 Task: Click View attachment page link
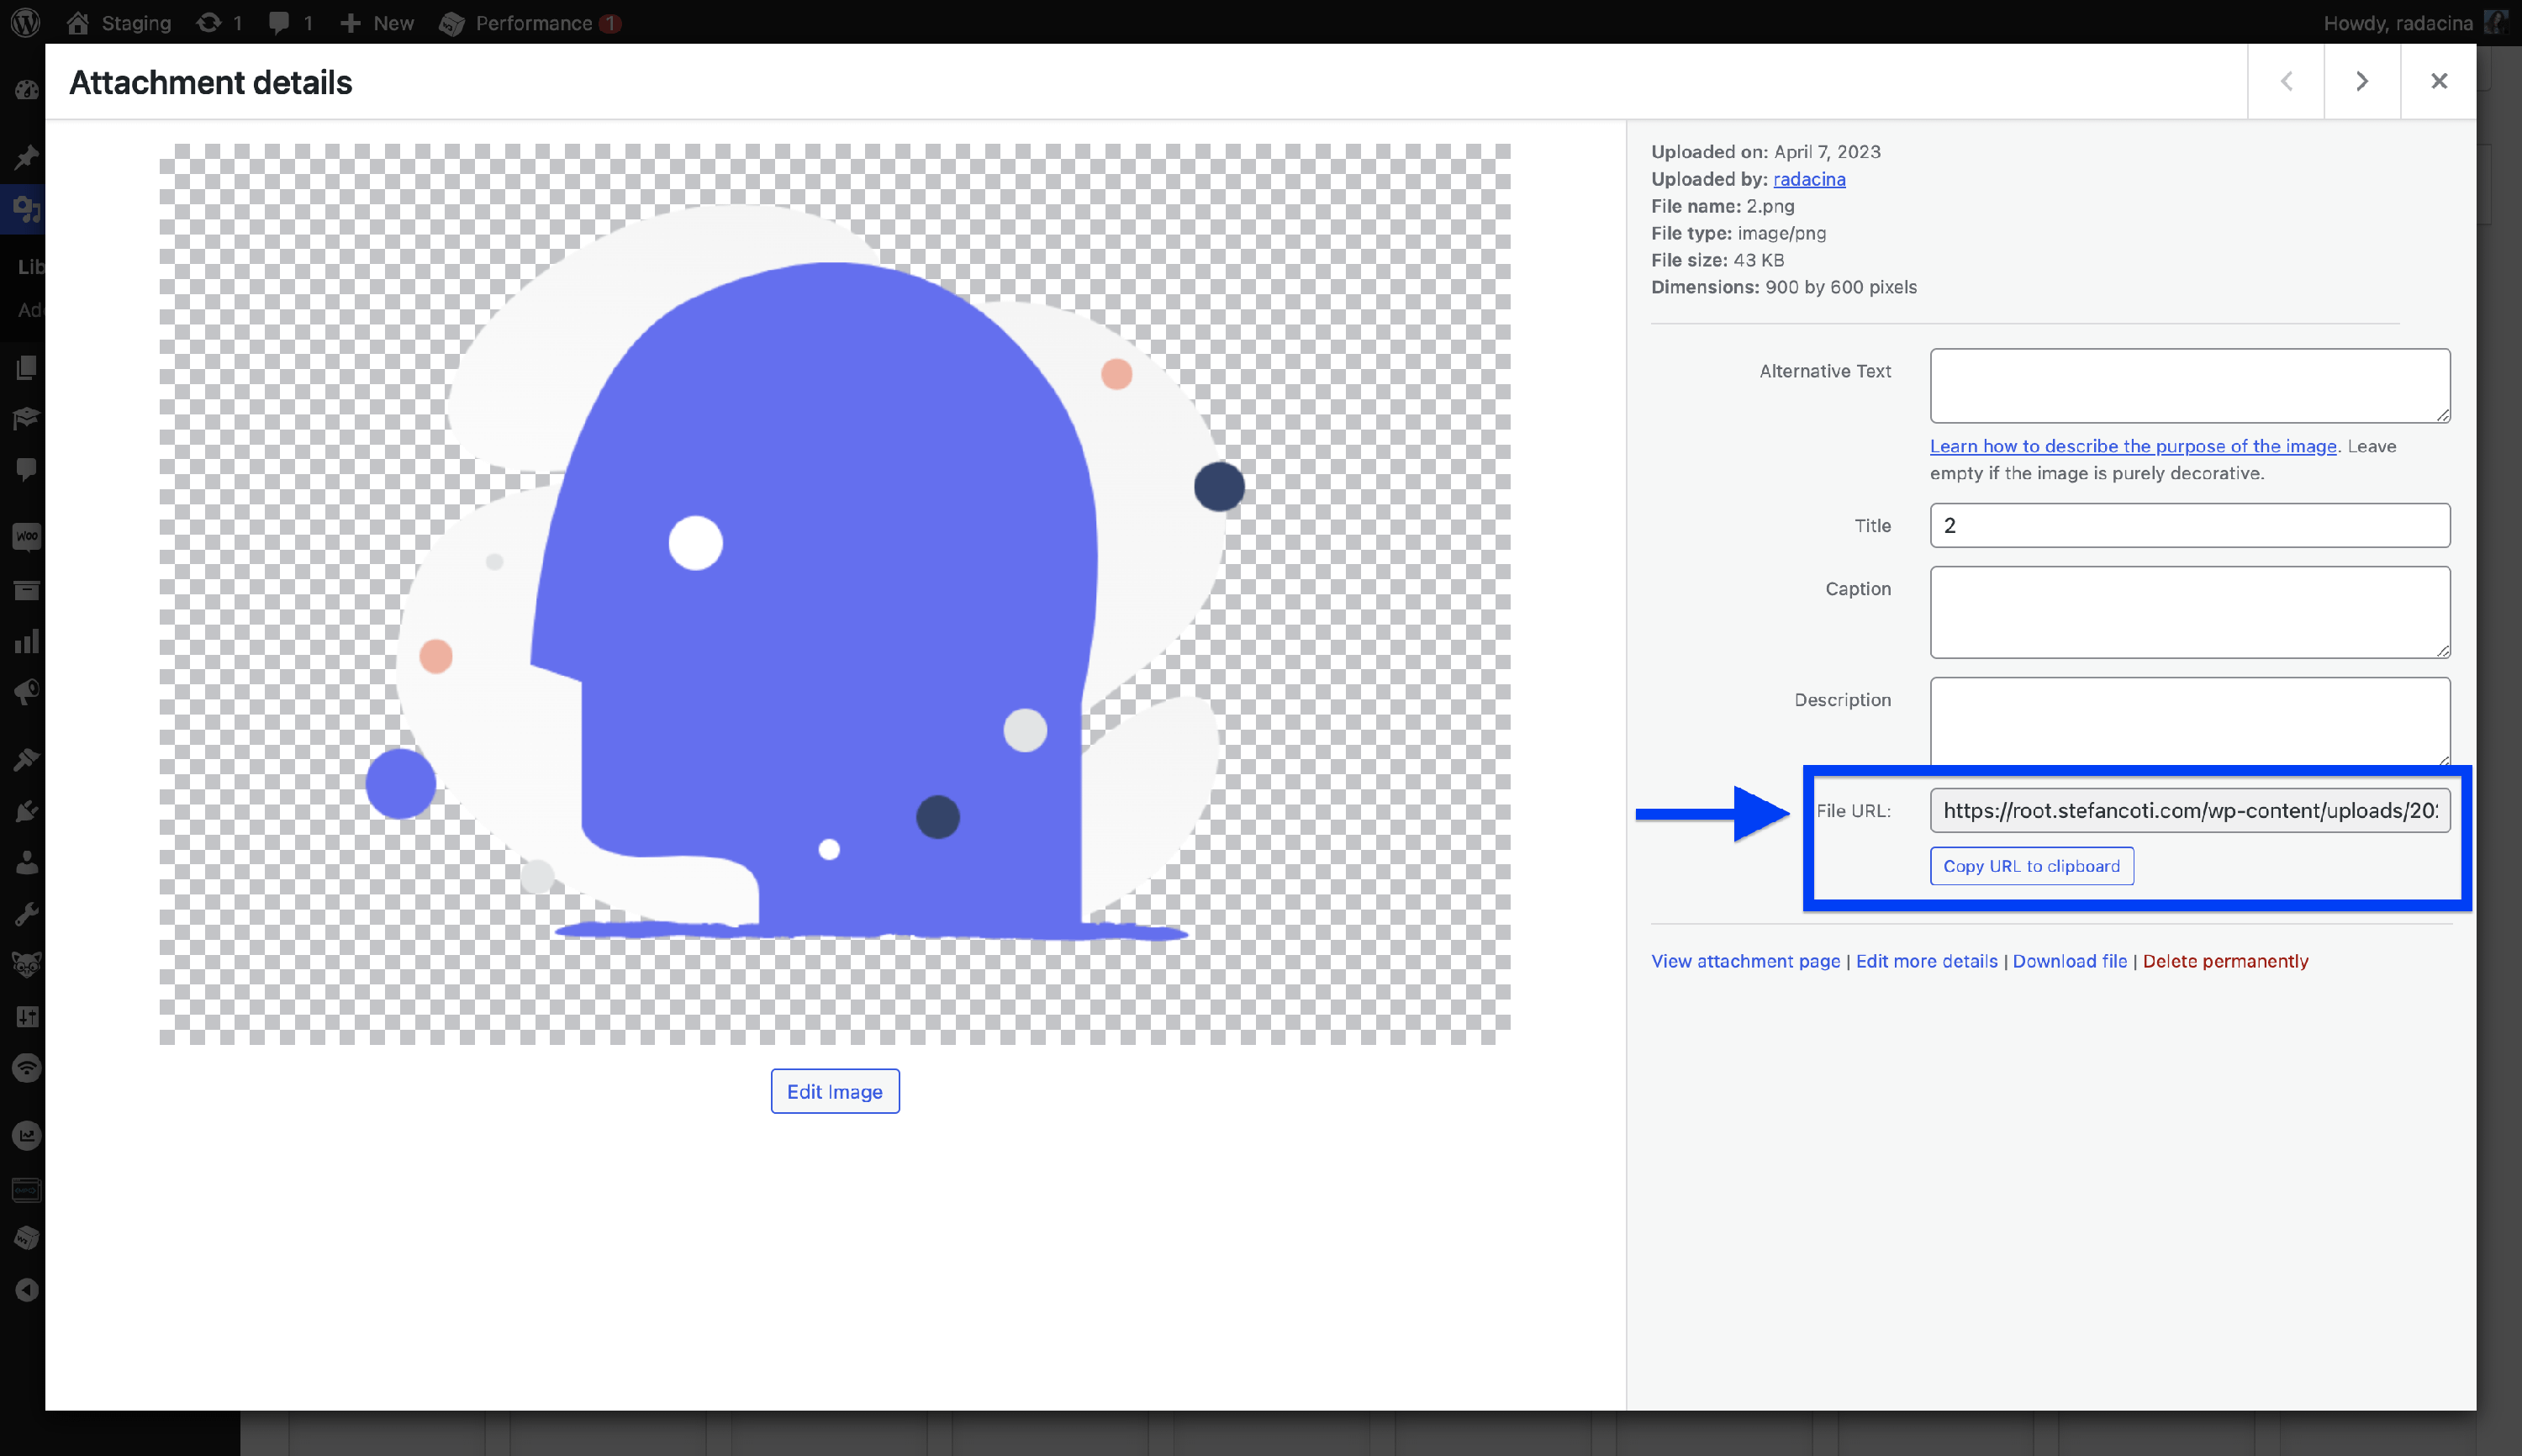pos(1745,961)
